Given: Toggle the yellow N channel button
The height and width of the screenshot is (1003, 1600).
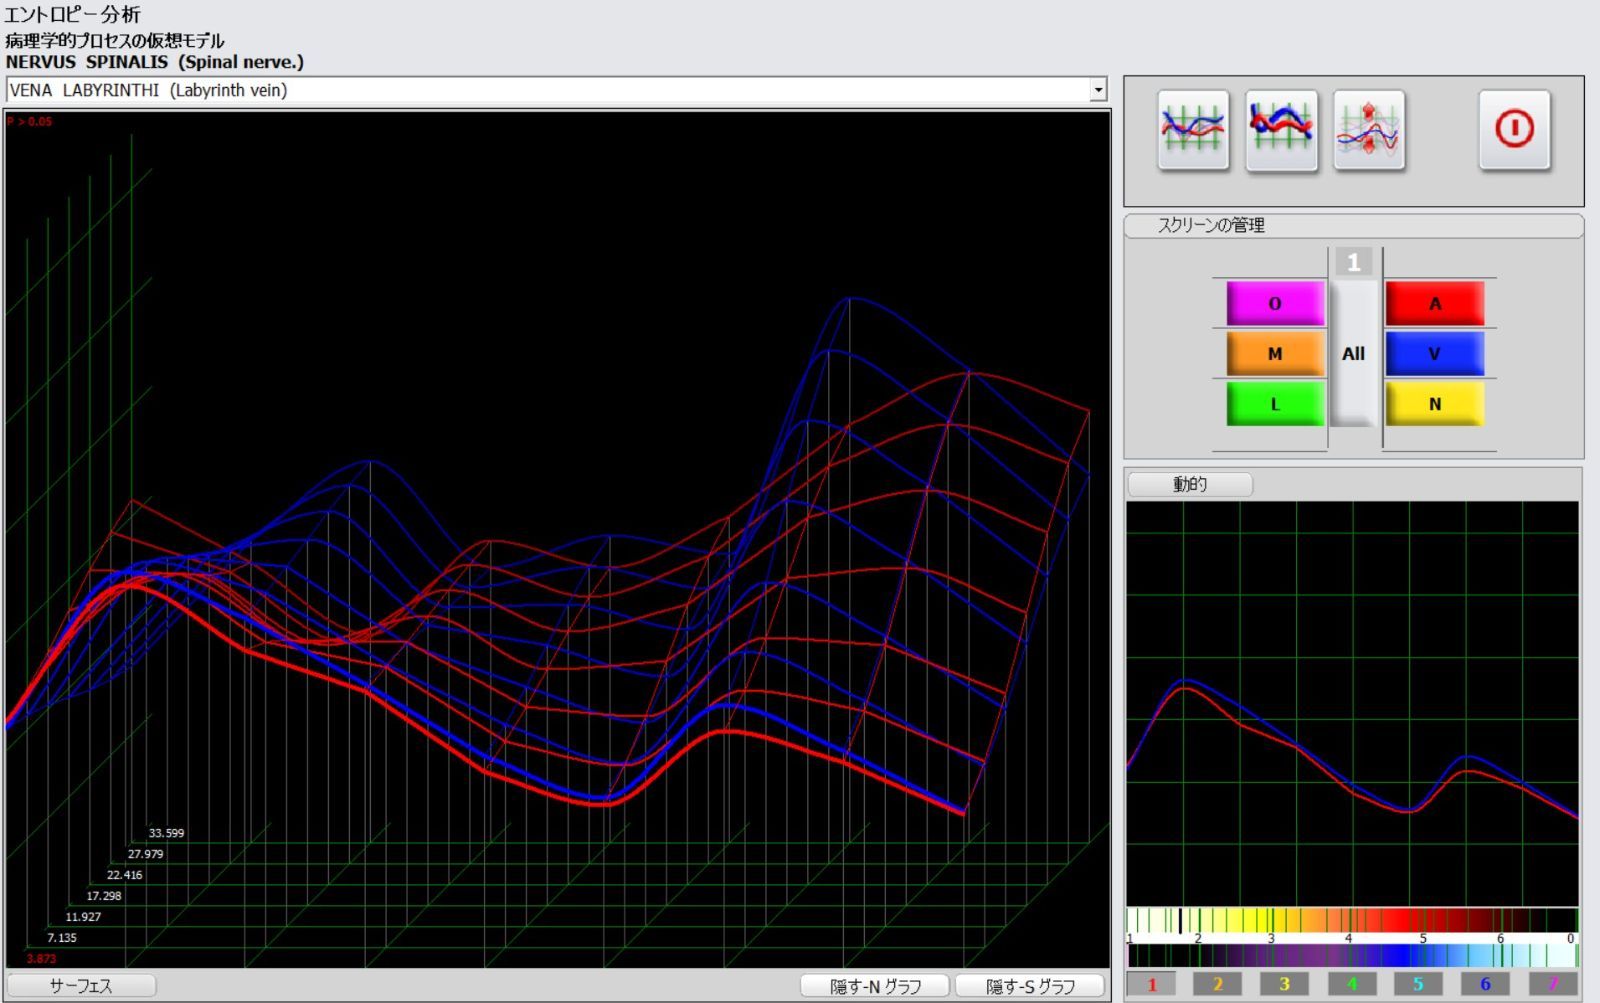Looking at the screenshot, I should (1434, 405).
